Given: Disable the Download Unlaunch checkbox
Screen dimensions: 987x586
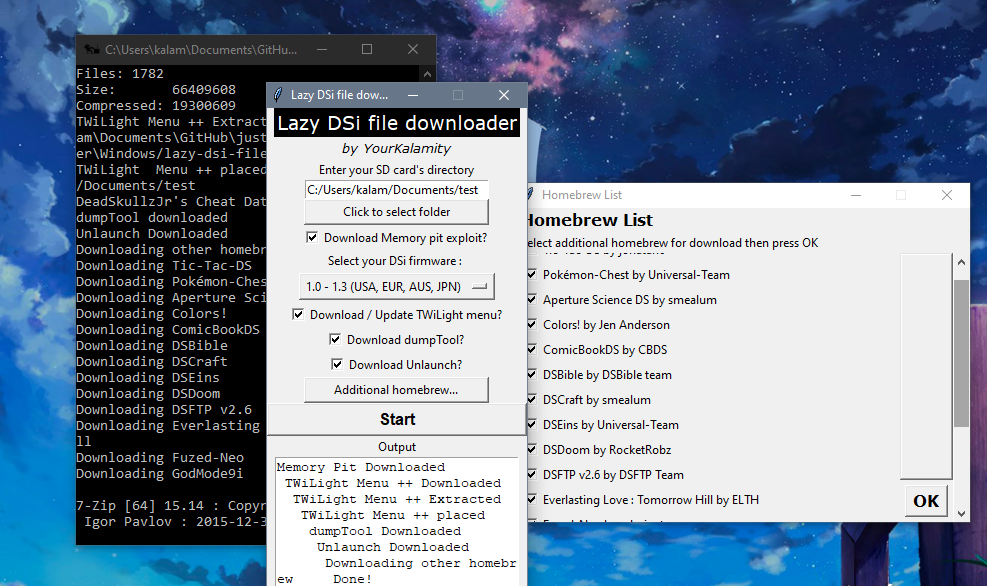Looking at the screenshot, I should click(x=338, y=365).
